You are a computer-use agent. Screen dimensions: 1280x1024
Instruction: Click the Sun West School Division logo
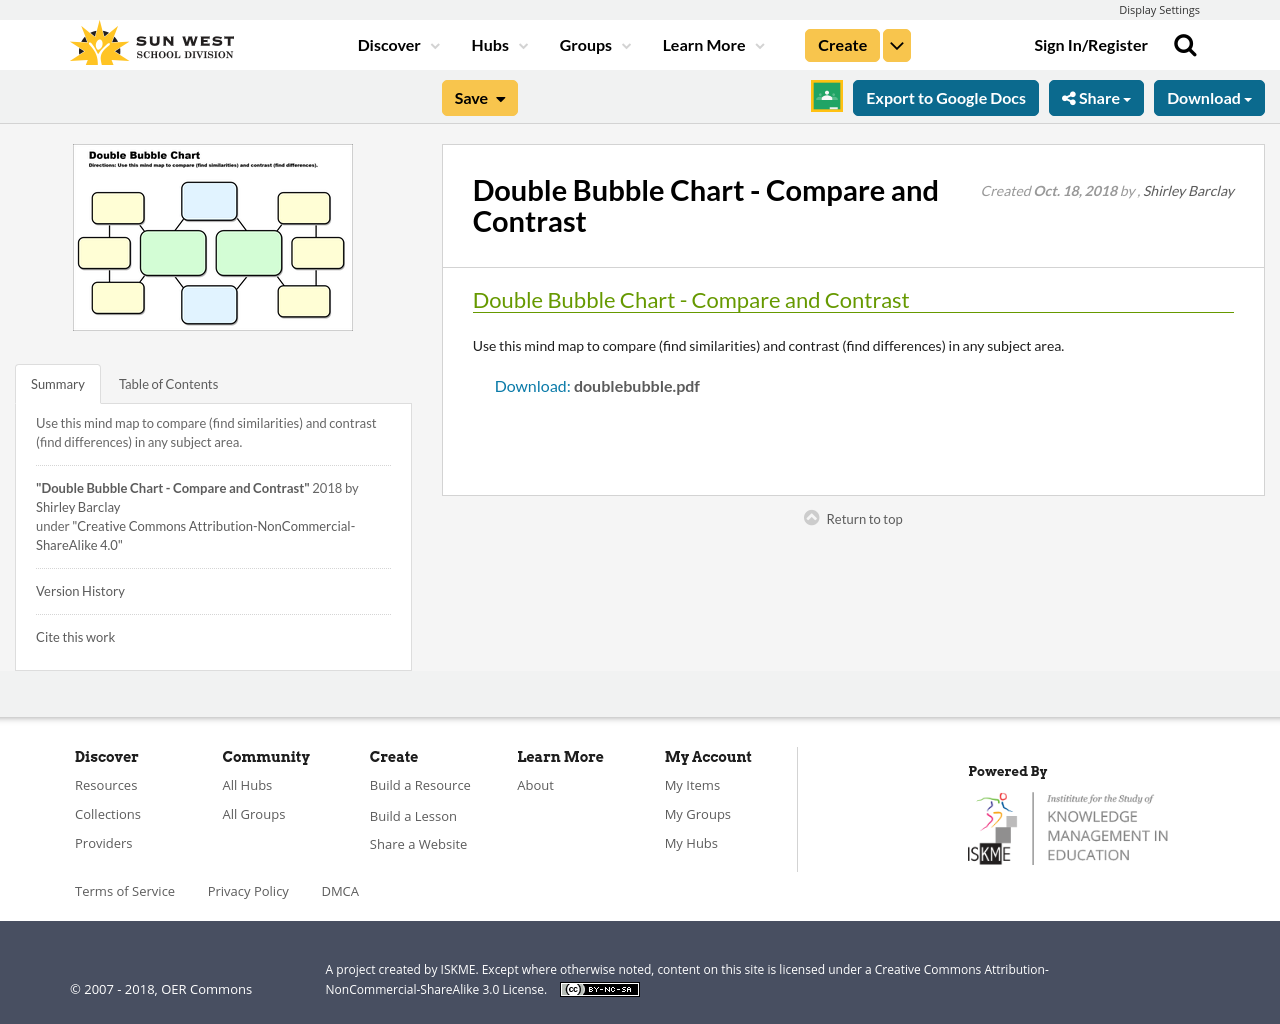(150, 42)
